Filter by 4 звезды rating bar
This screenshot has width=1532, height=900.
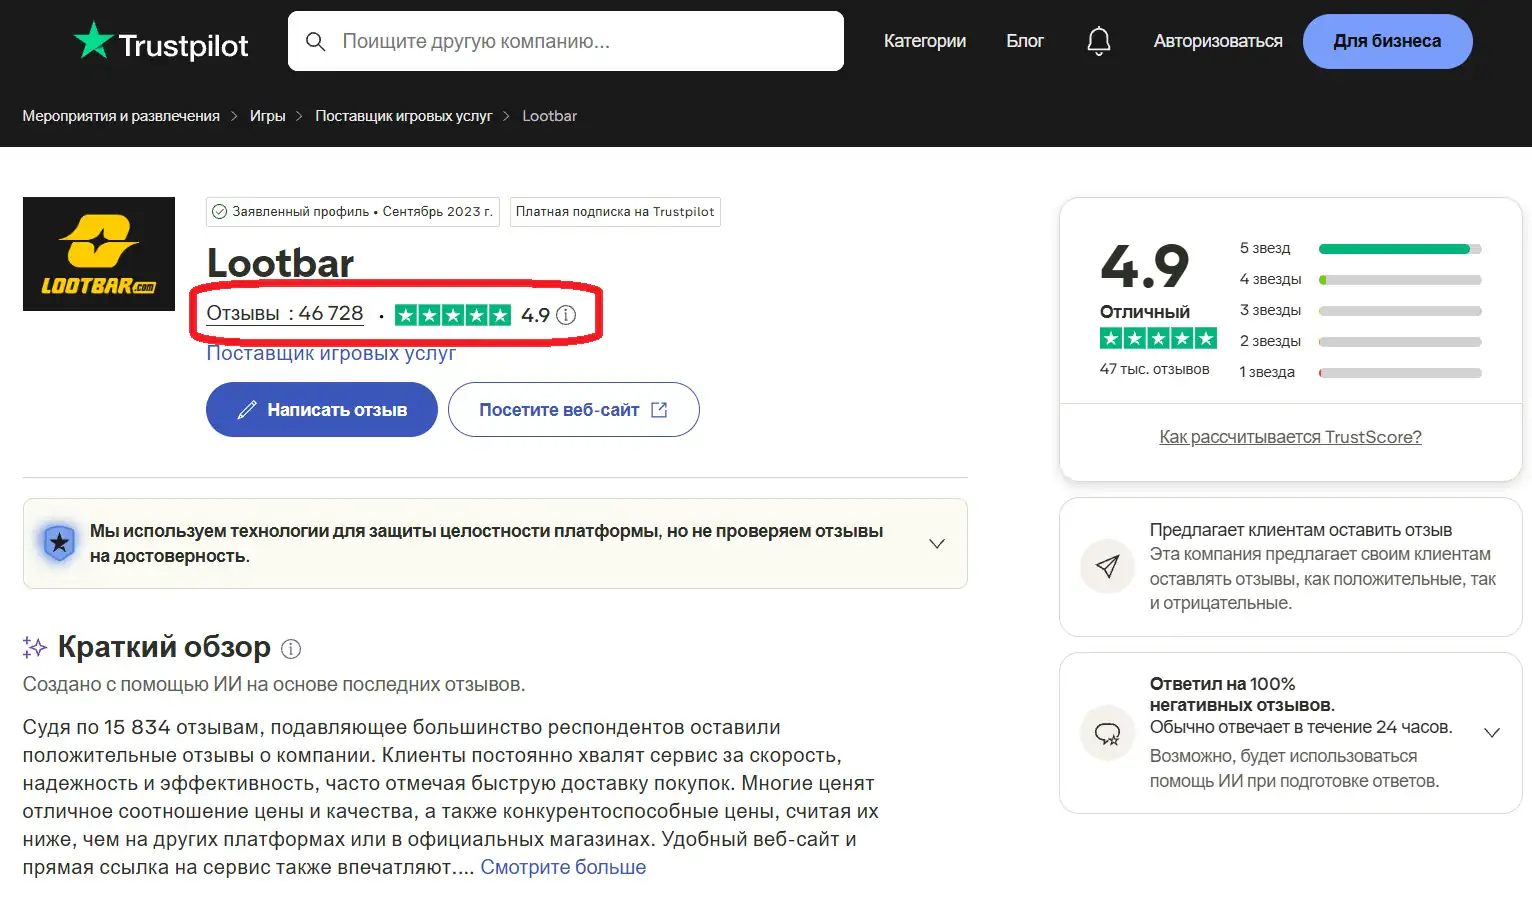(x=1360, y=280)
